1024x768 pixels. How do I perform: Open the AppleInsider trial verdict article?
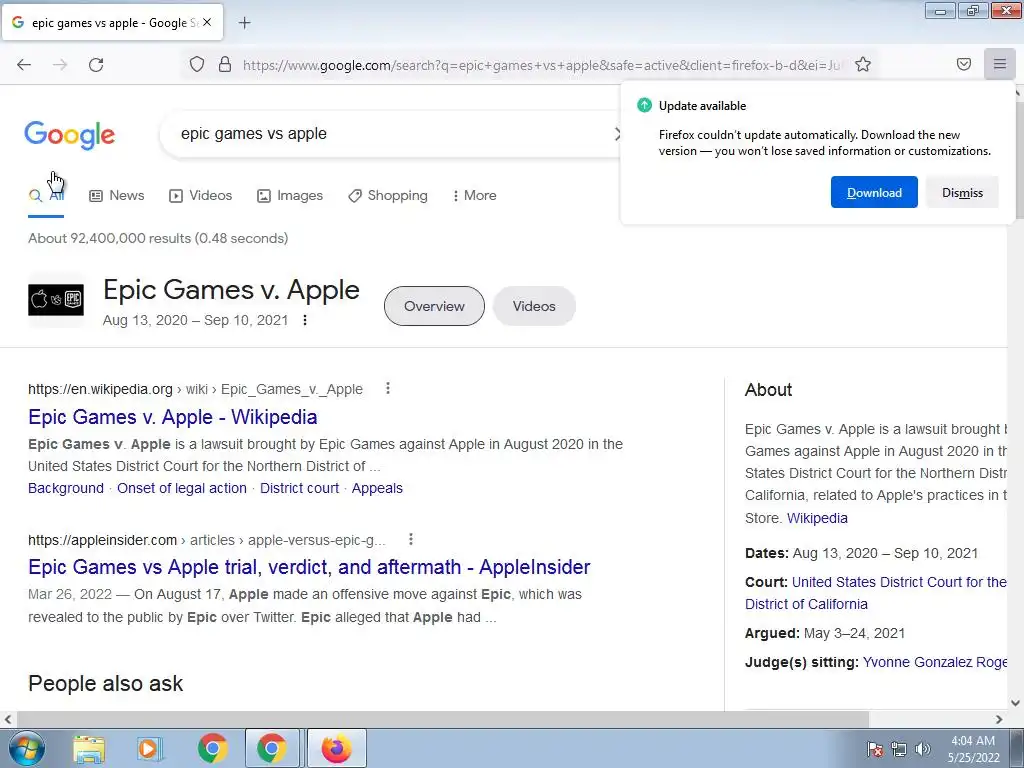tap(309, 567)
